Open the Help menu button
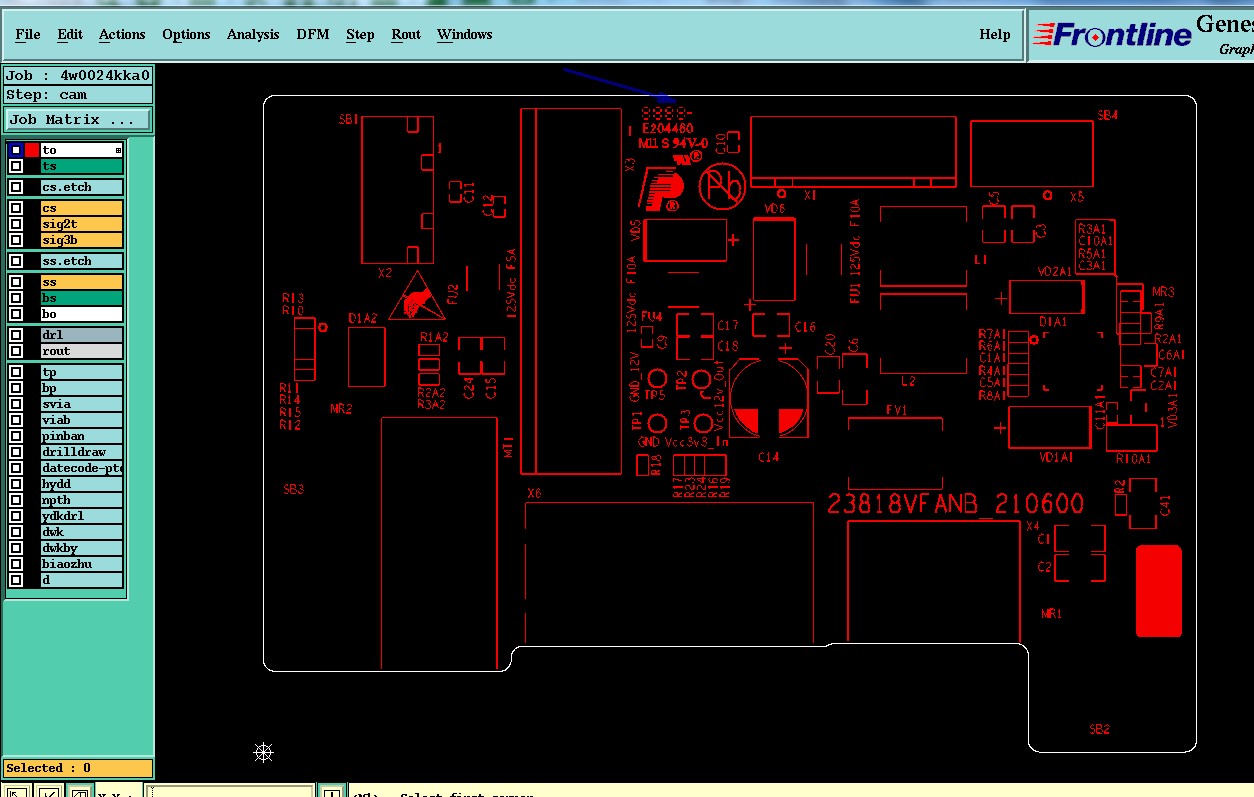This screenshot has width=1254, height=797. click(x=995, y=34)
